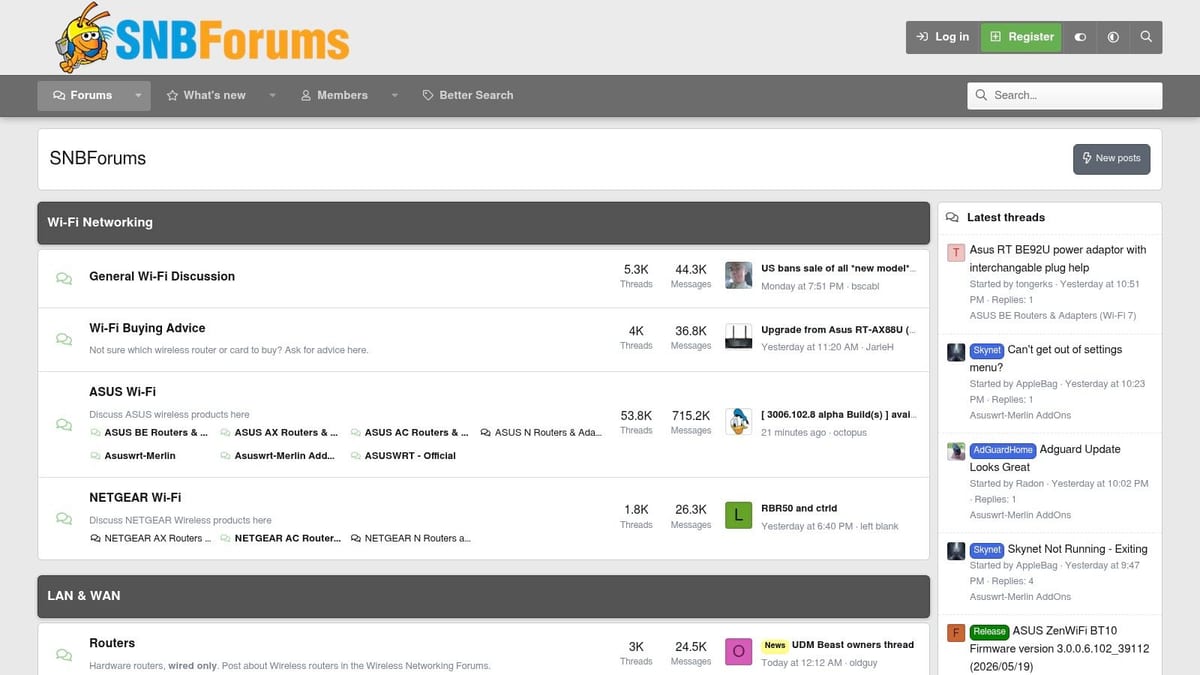Open Asuswrt-Merlin AddOns subforum

pyautogui.click(x=277, y=456)
